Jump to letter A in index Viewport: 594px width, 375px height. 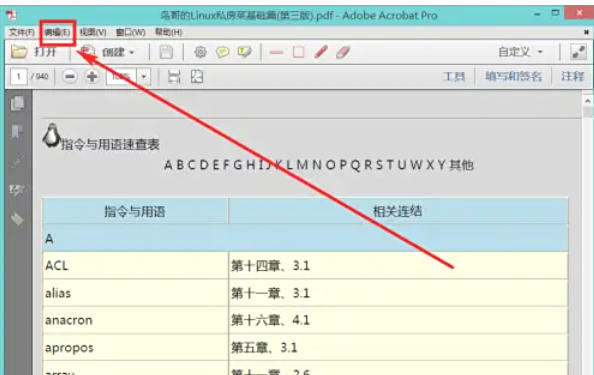tap(168, 165)
